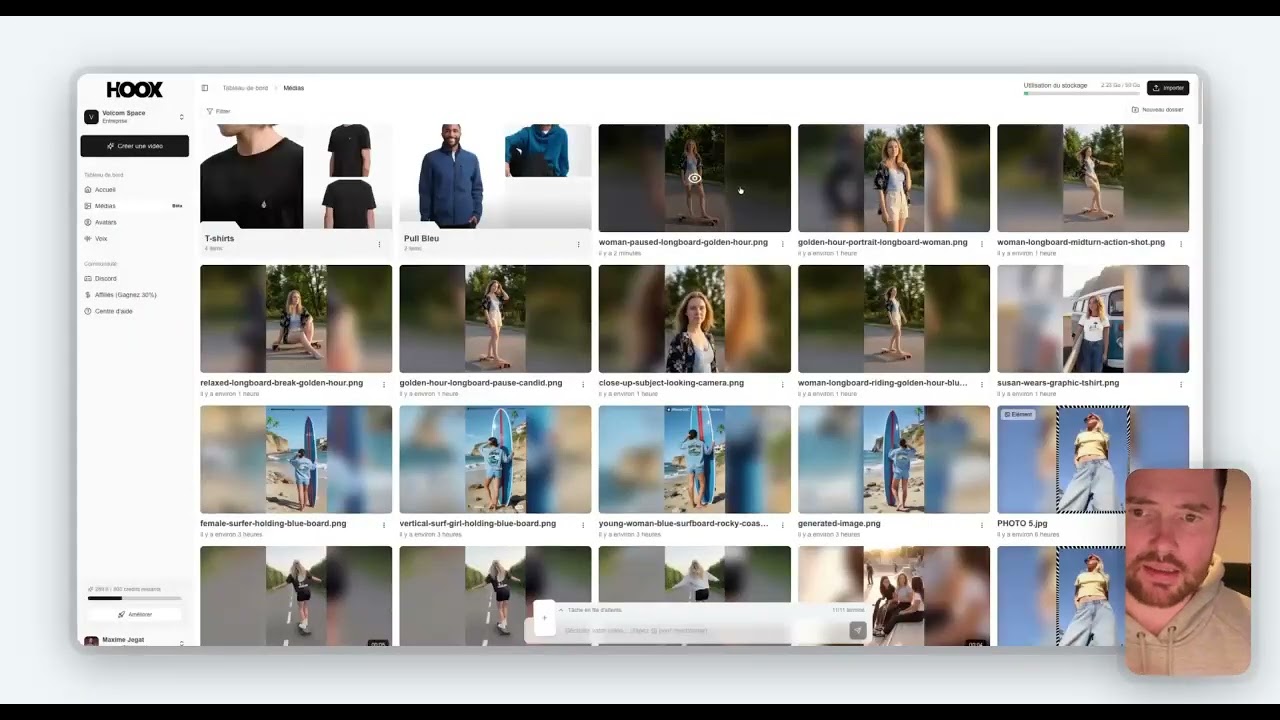Click the Importer upload button

pos(1168,88)
